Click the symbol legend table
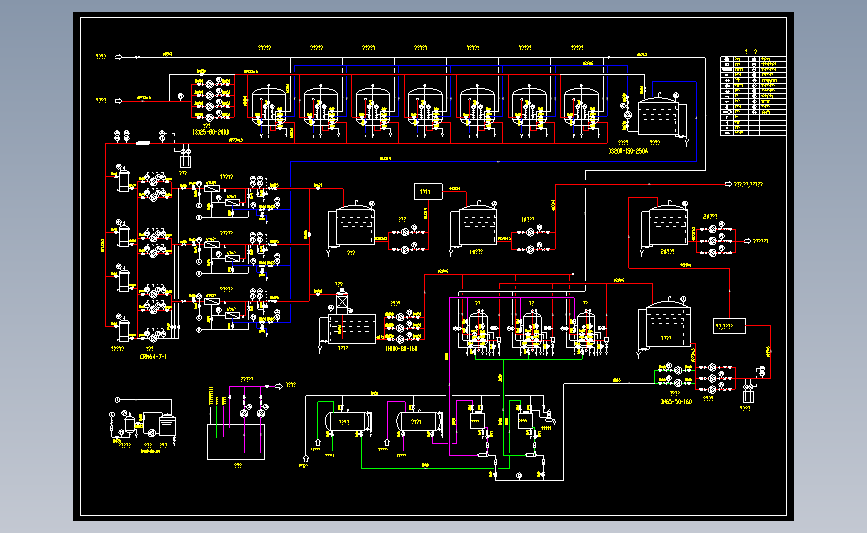This screenshot has height=533, width=867. [753, 95]
